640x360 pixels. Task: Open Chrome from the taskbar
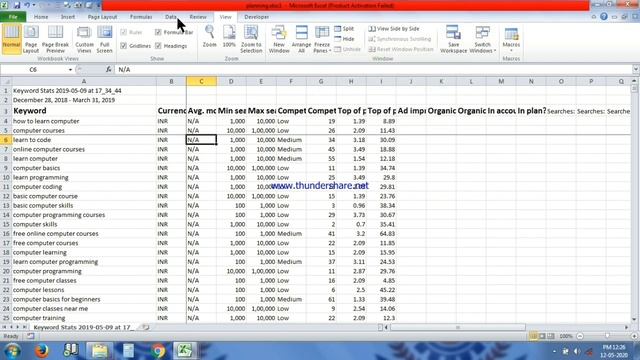pos(158,351)
